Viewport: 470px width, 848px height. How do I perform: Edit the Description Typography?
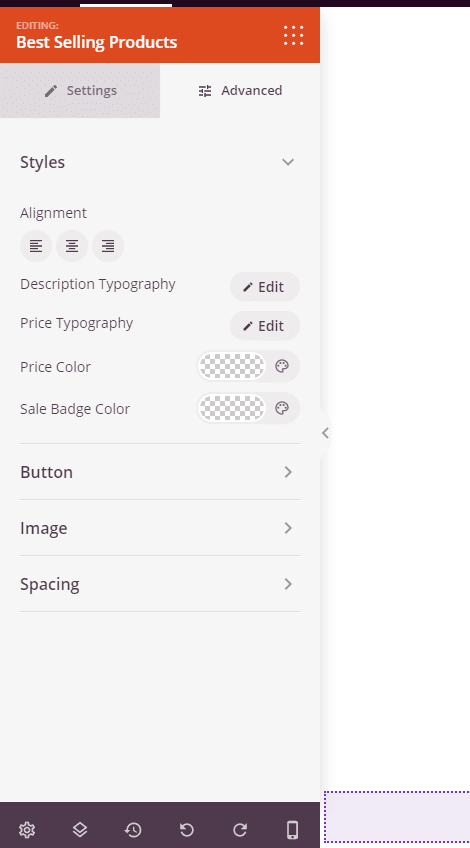tap(265, 287)
